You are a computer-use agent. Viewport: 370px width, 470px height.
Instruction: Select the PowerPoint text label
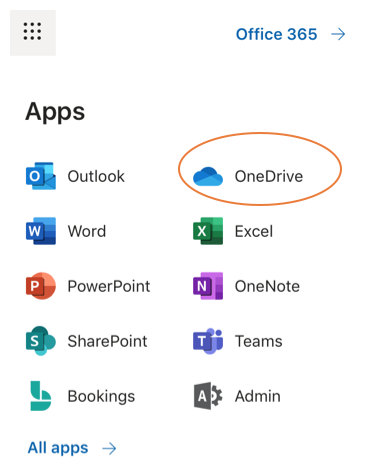(x=109, y=286)
